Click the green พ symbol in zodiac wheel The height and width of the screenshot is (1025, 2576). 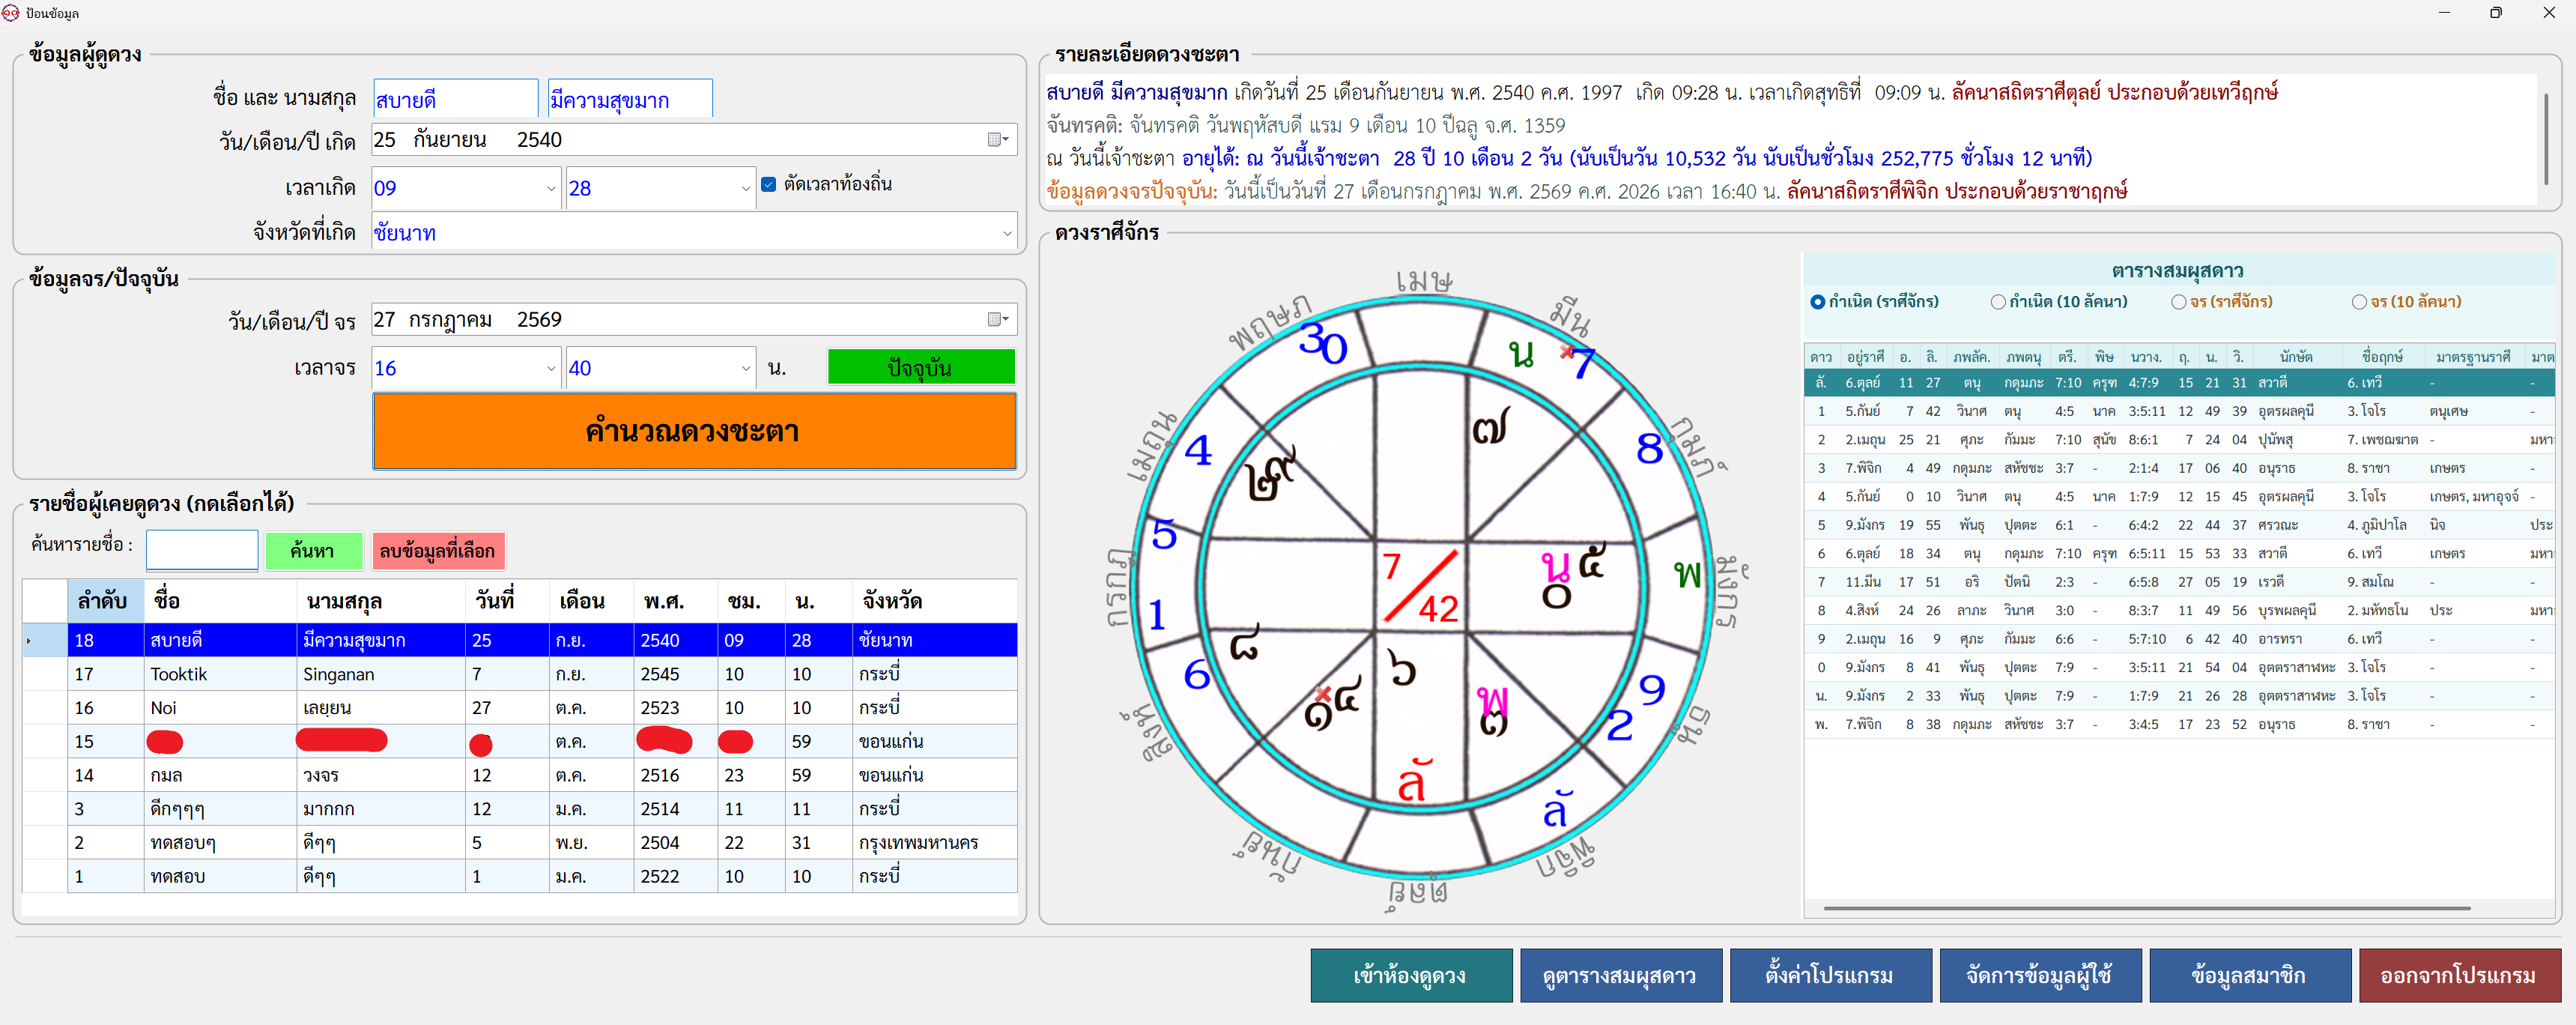(1687, 574)
